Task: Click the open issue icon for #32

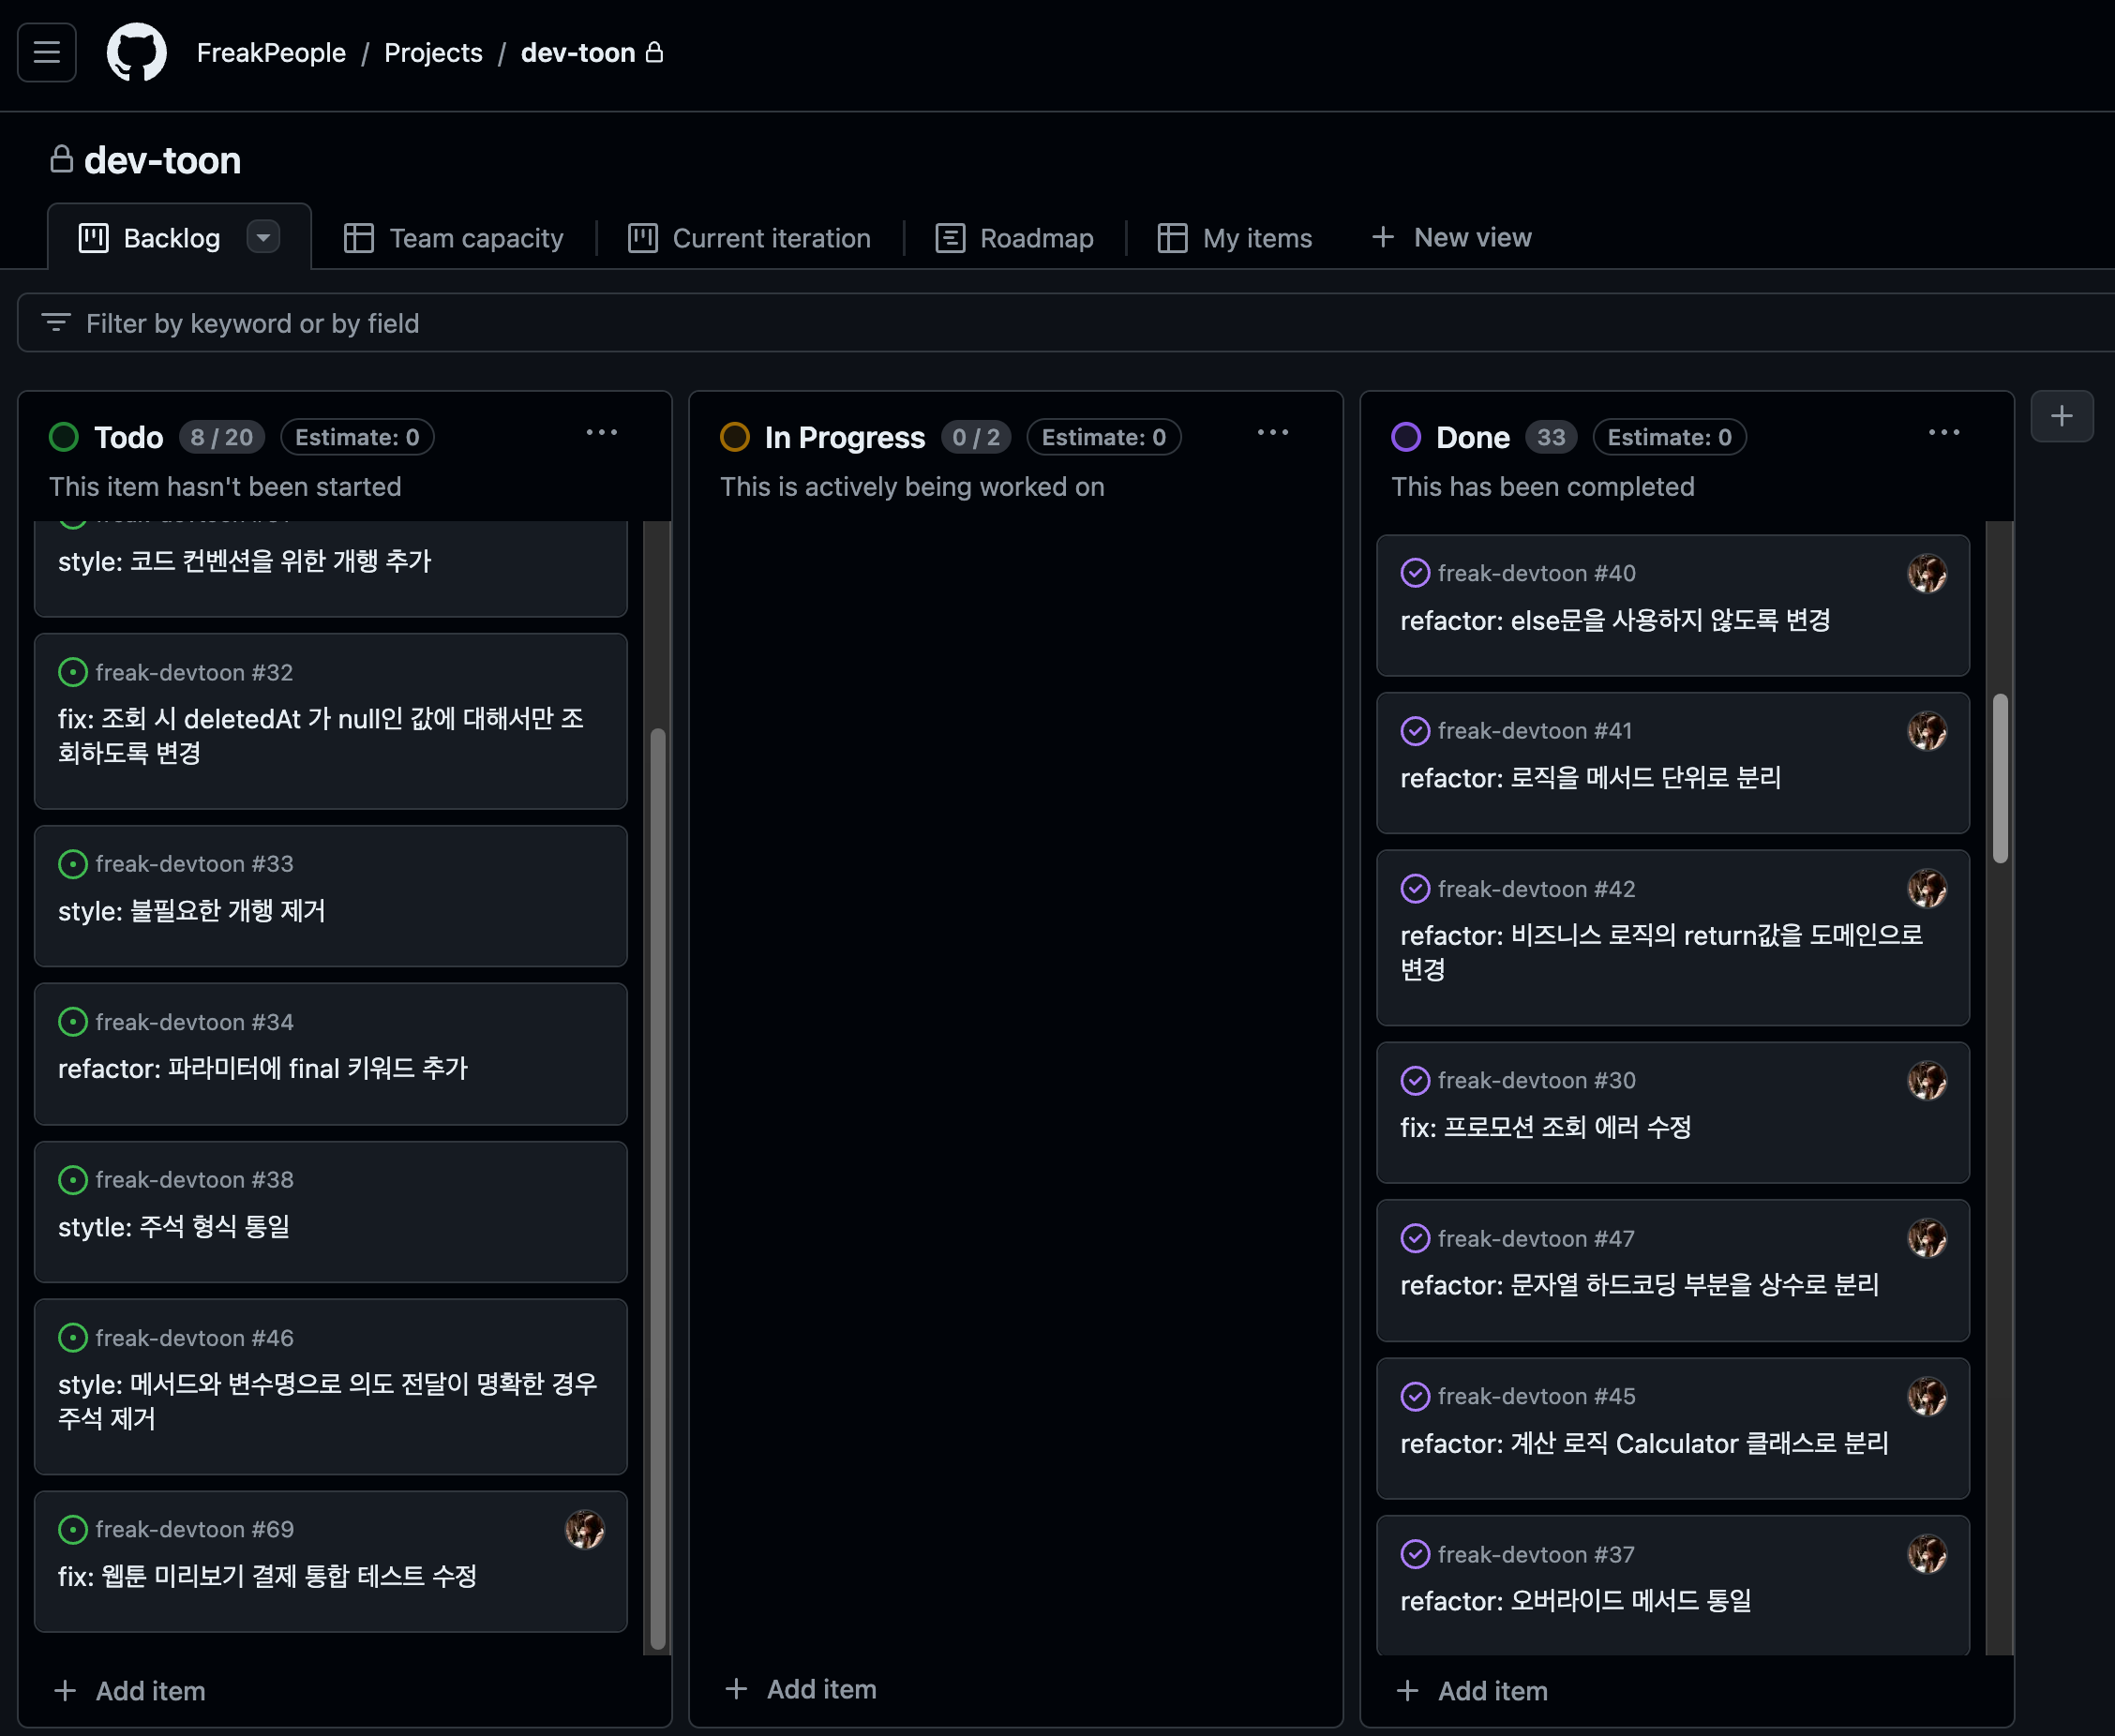Action: click(x=72, y=672)
